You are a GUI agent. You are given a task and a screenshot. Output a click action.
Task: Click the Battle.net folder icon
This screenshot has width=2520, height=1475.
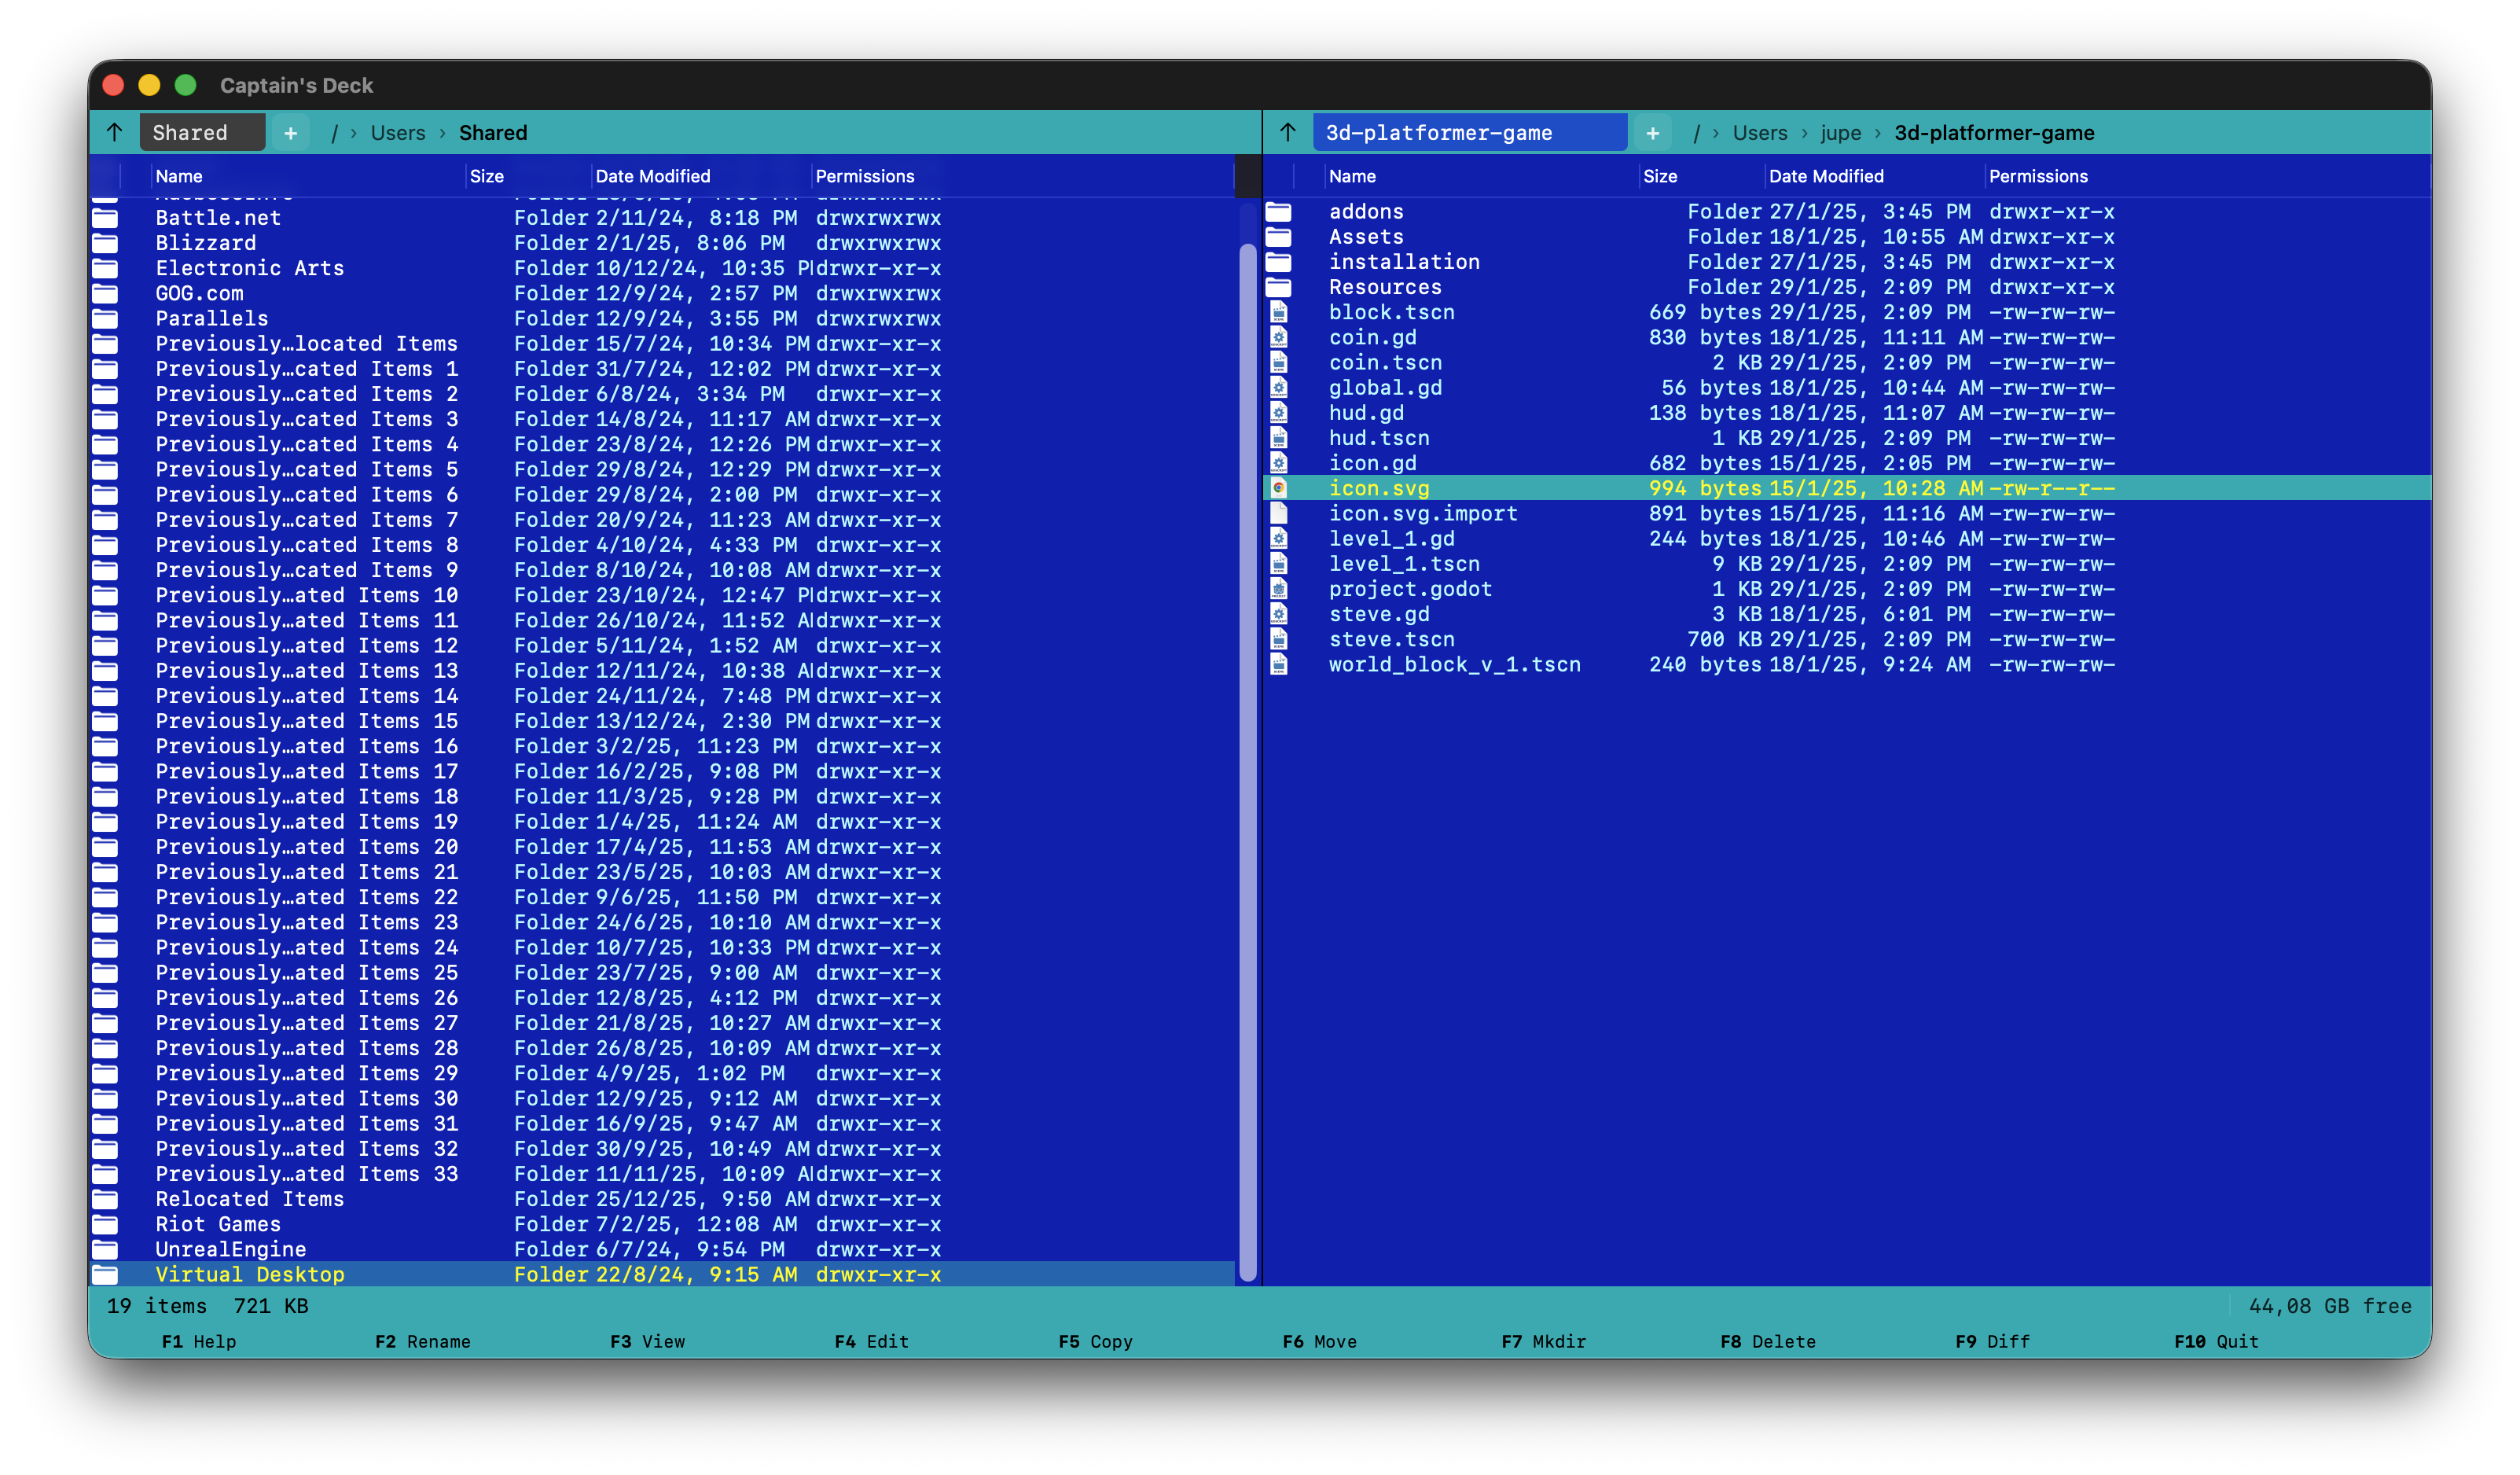click(x=105, y=218)
